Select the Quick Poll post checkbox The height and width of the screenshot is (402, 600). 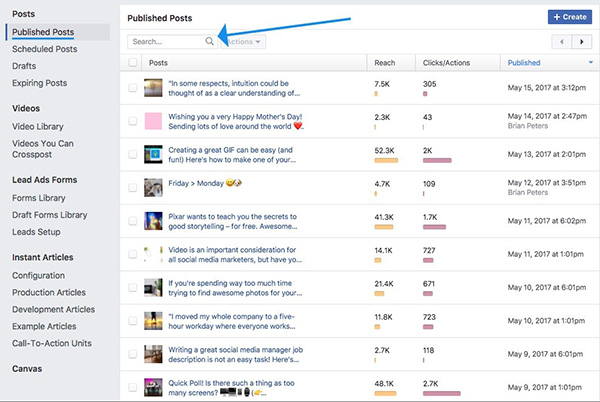pos(133,386)
